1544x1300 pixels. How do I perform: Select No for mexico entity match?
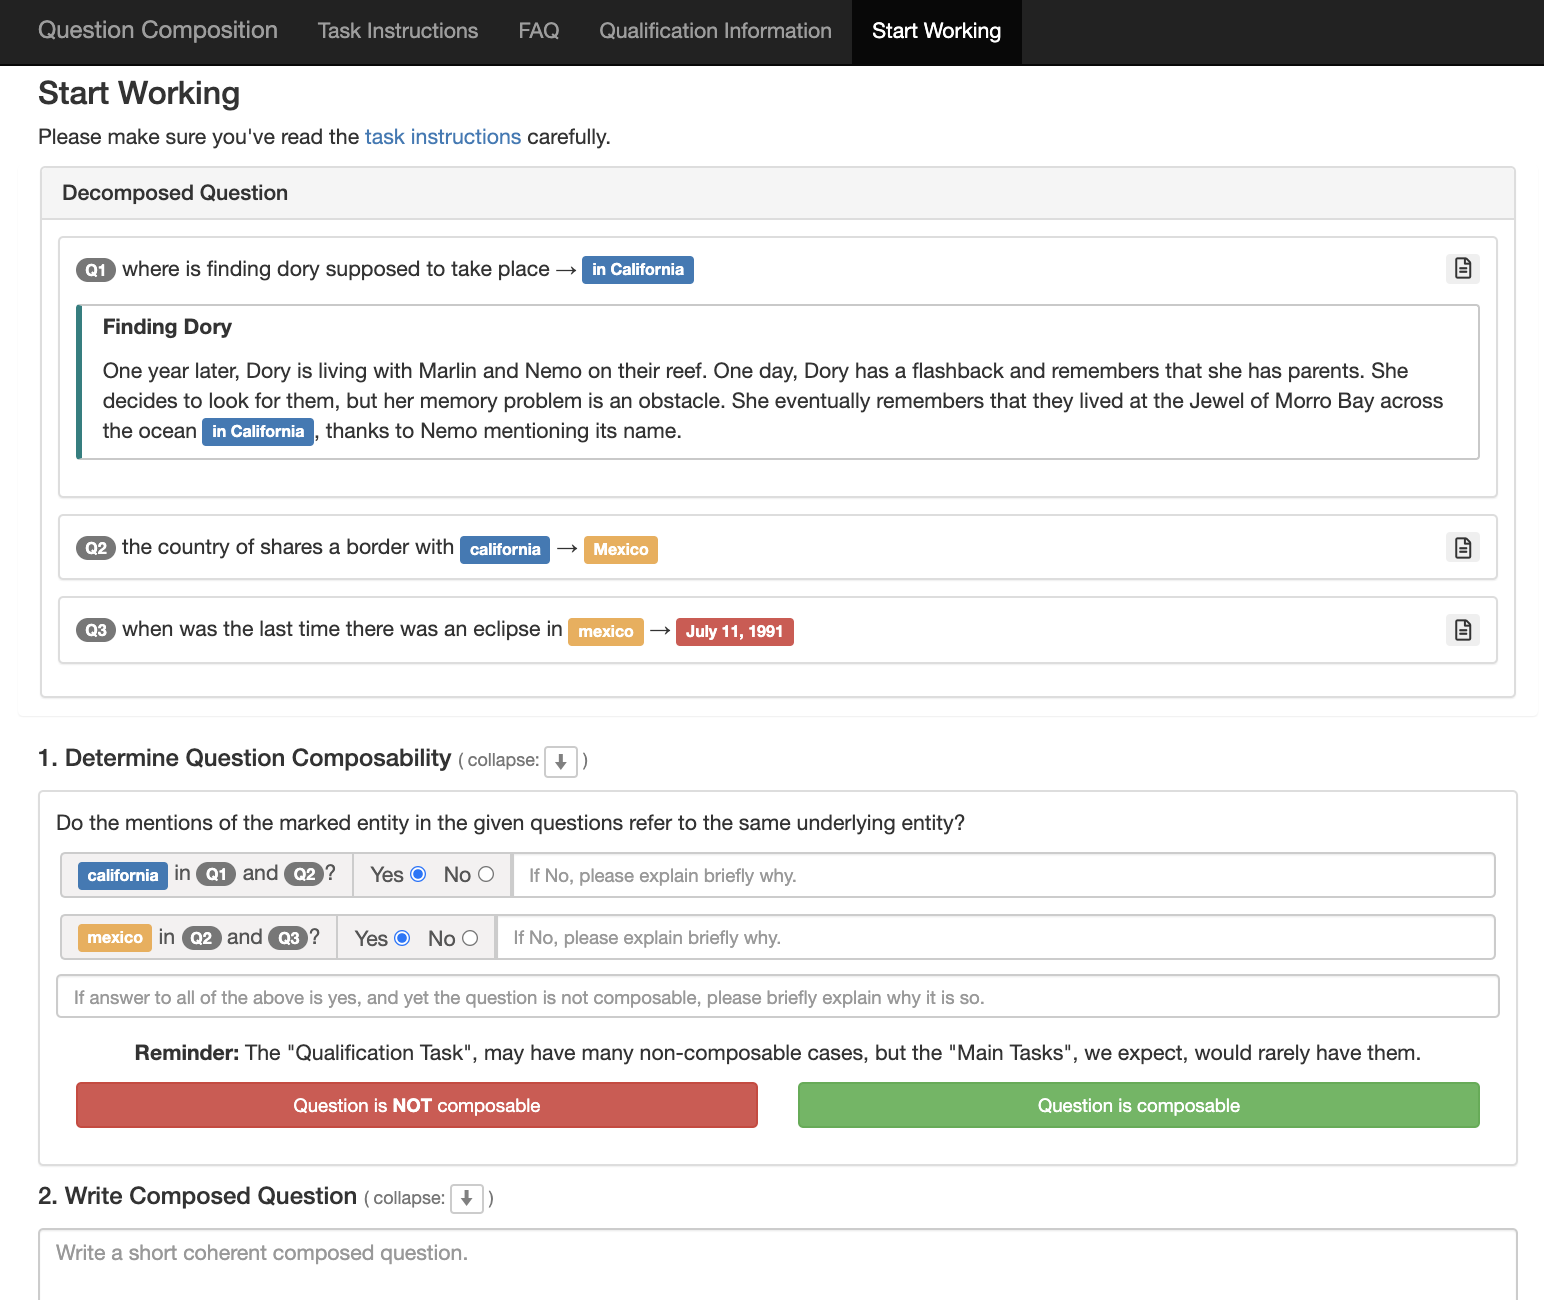(x=470, y=938)
